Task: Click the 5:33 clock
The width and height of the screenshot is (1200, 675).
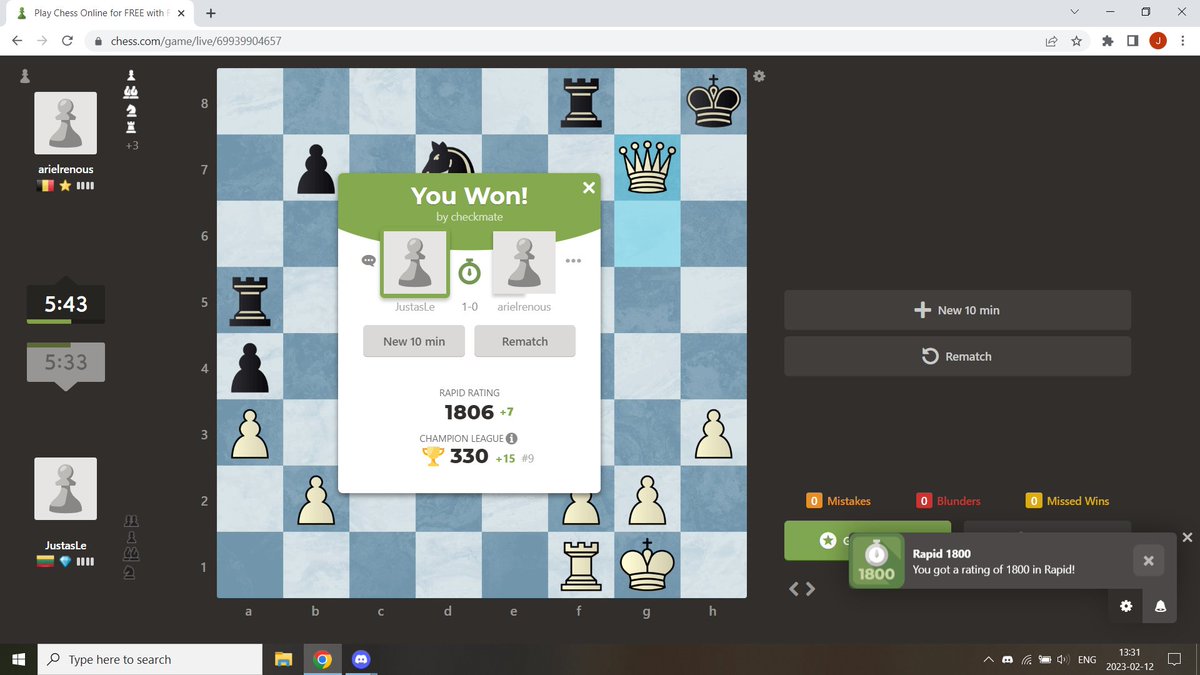Action: click(x=66, y=363)
